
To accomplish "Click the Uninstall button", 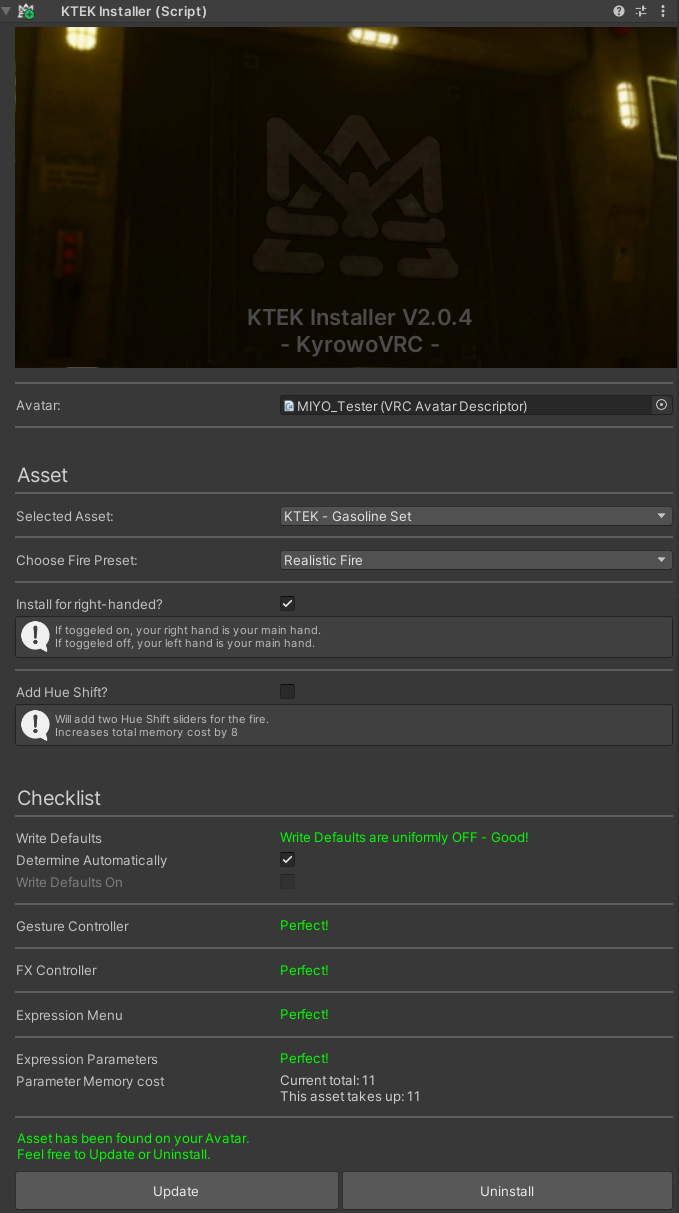I will point(507,1191).
